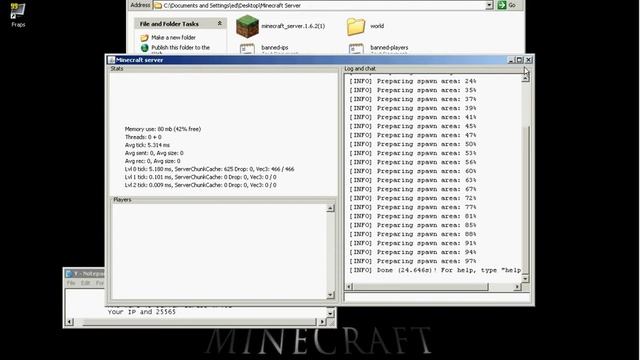Image resolution: width=640 pixels, height=360 pixels.
Task: Click the 'Threads: 0 + 0' stat line
Action: pyautogui.click(x=143, y=137)
